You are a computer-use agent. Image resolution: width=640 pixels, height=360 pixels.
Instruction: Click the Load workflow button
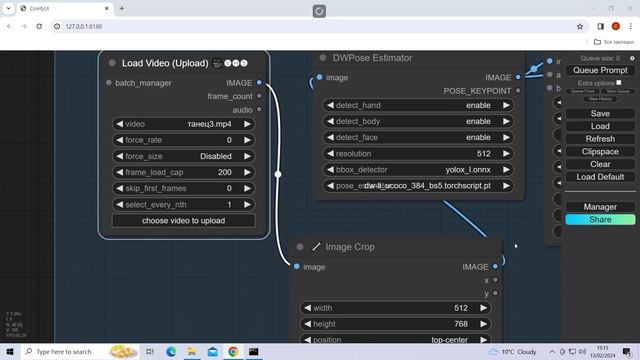[600, 126]
